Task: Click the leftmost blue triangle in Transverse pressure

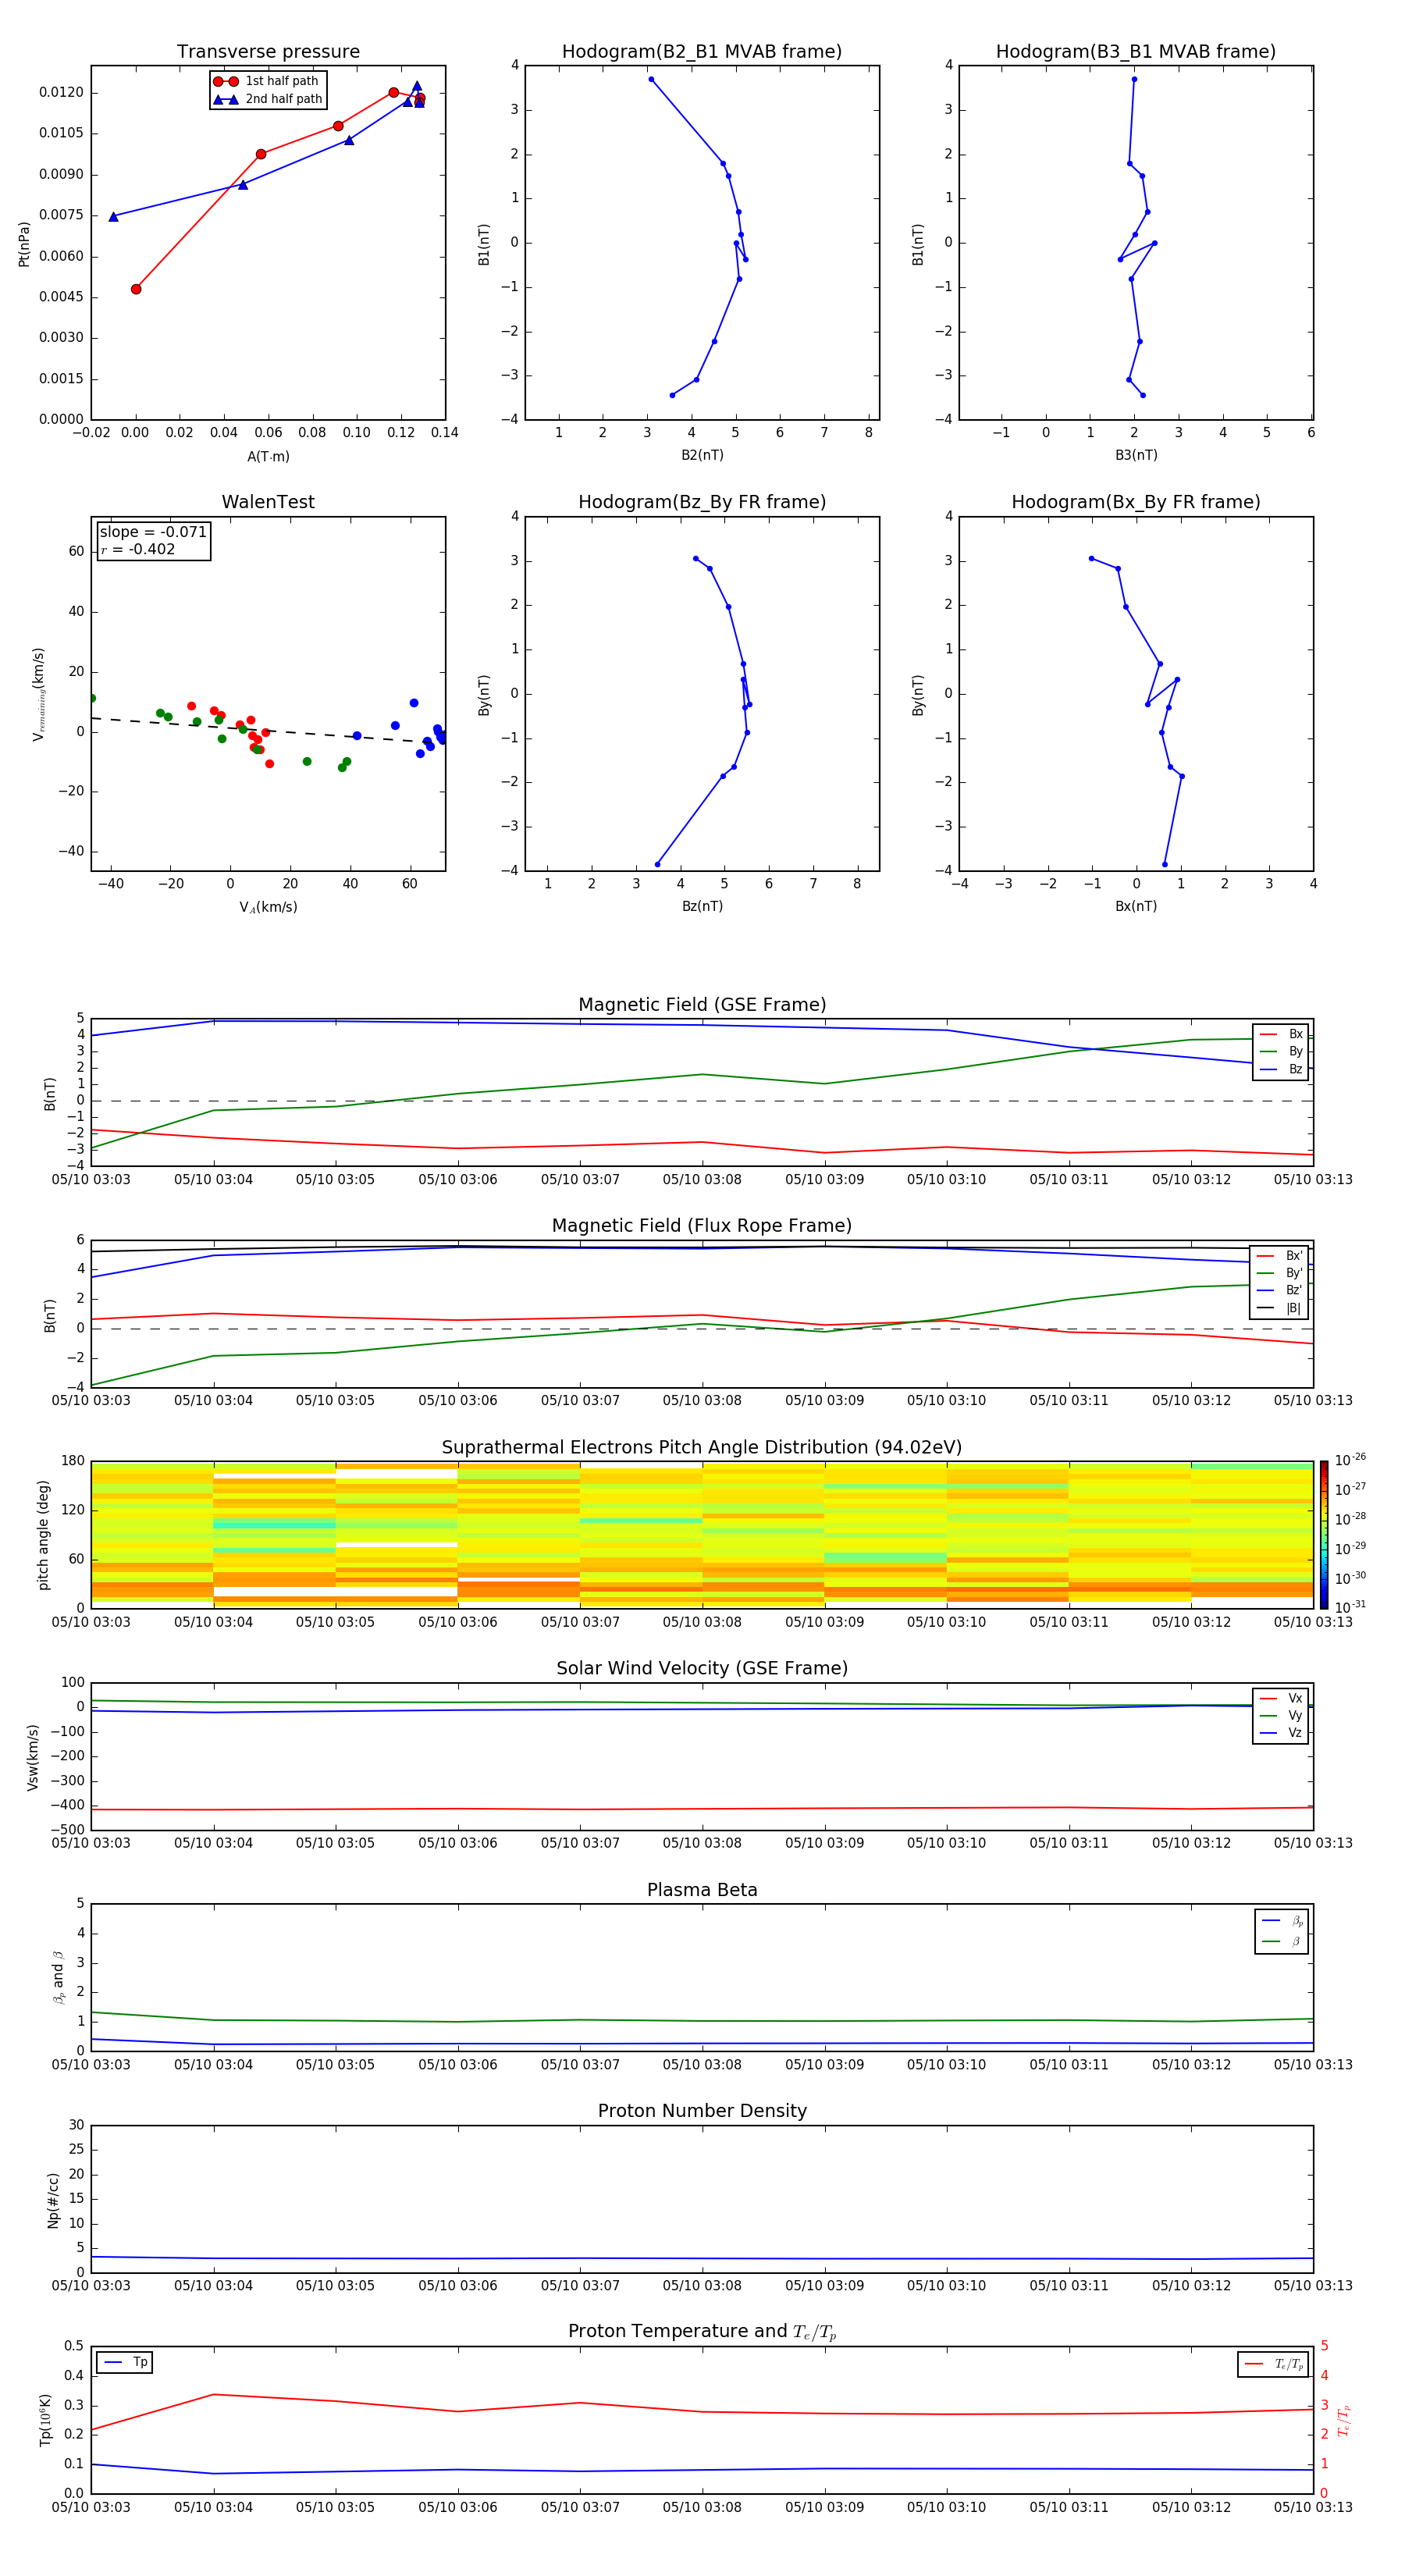Action: (113, 216)
